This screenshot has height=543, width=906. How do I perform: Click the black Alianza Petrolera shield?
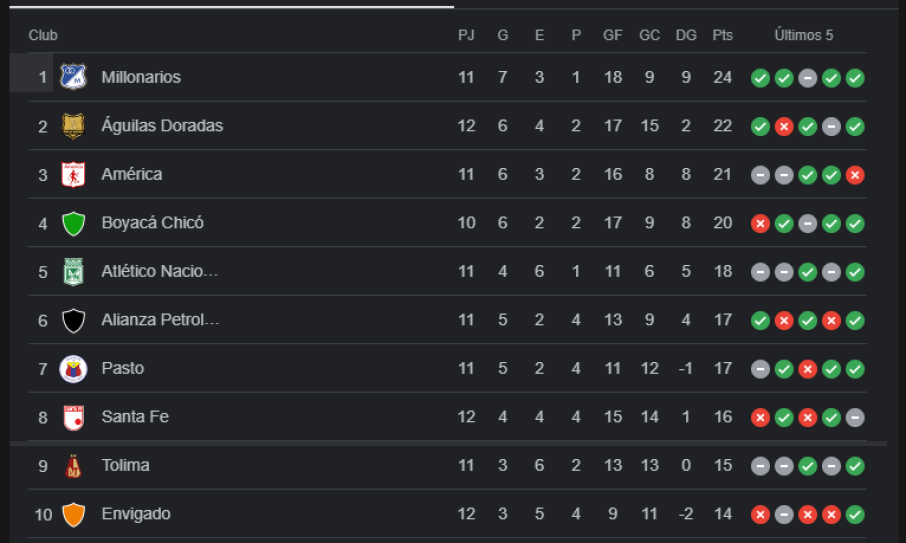(x=73, y=320)
